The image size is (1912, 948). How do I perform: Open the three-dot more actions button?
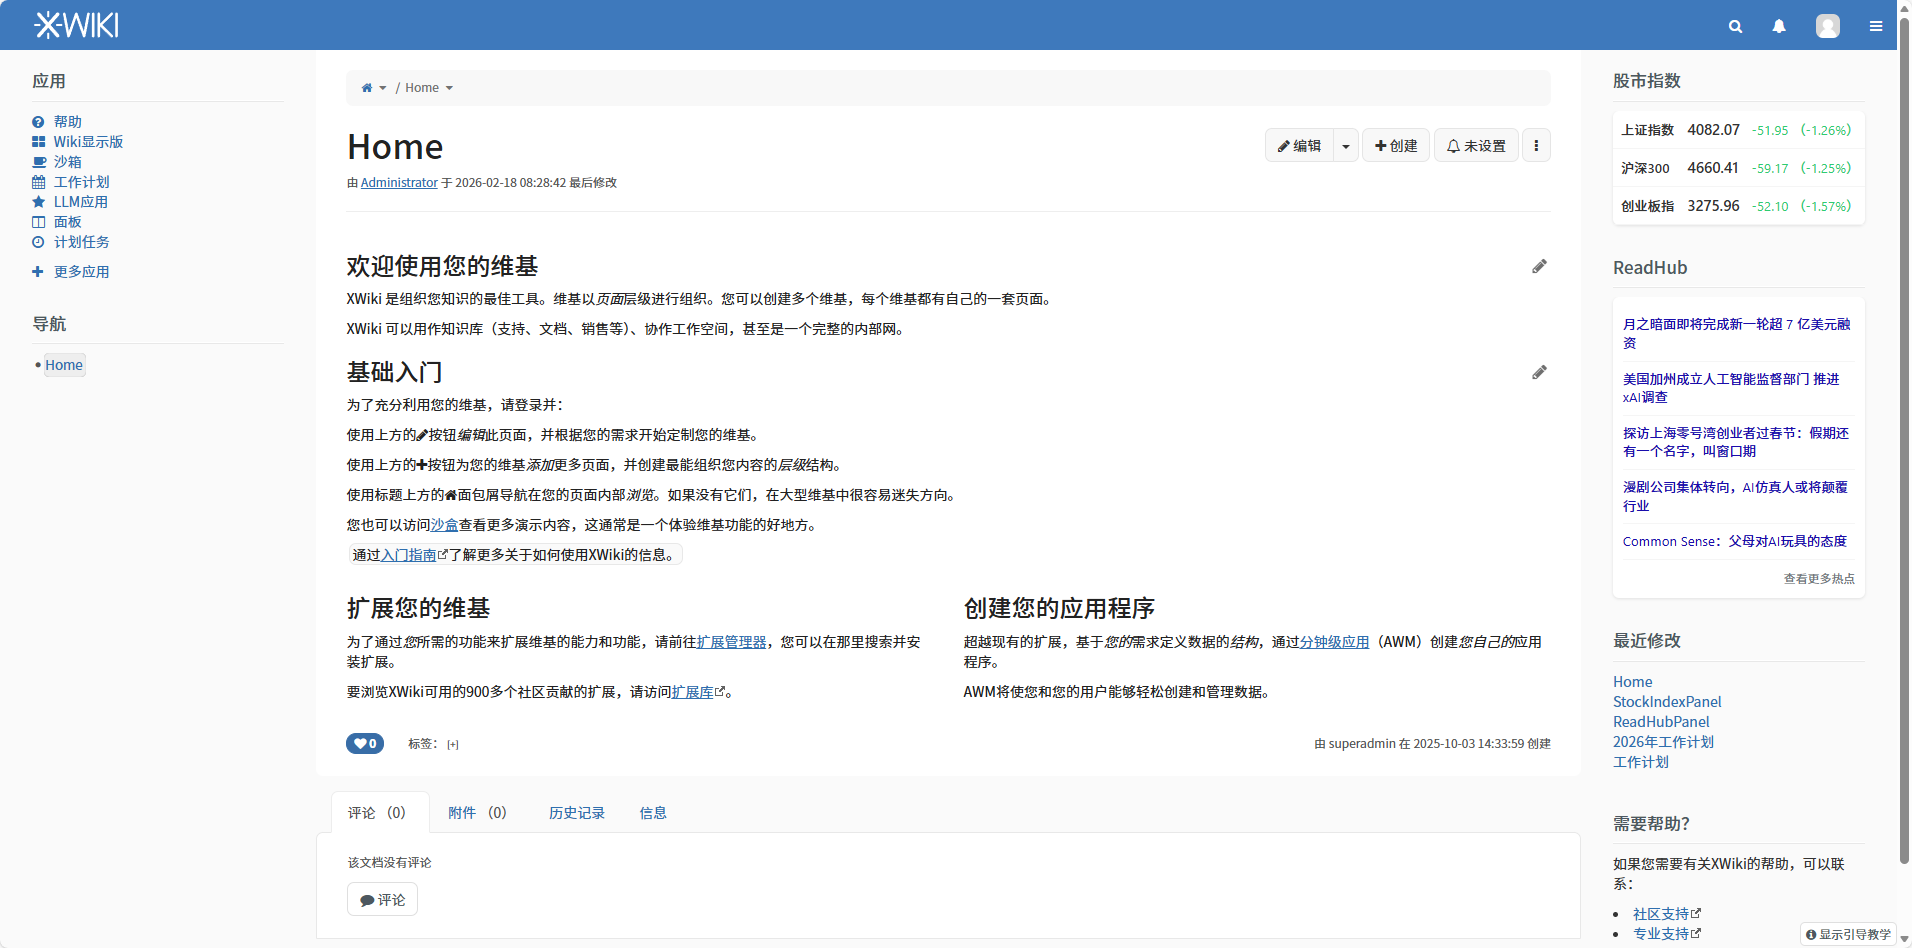1536,146
